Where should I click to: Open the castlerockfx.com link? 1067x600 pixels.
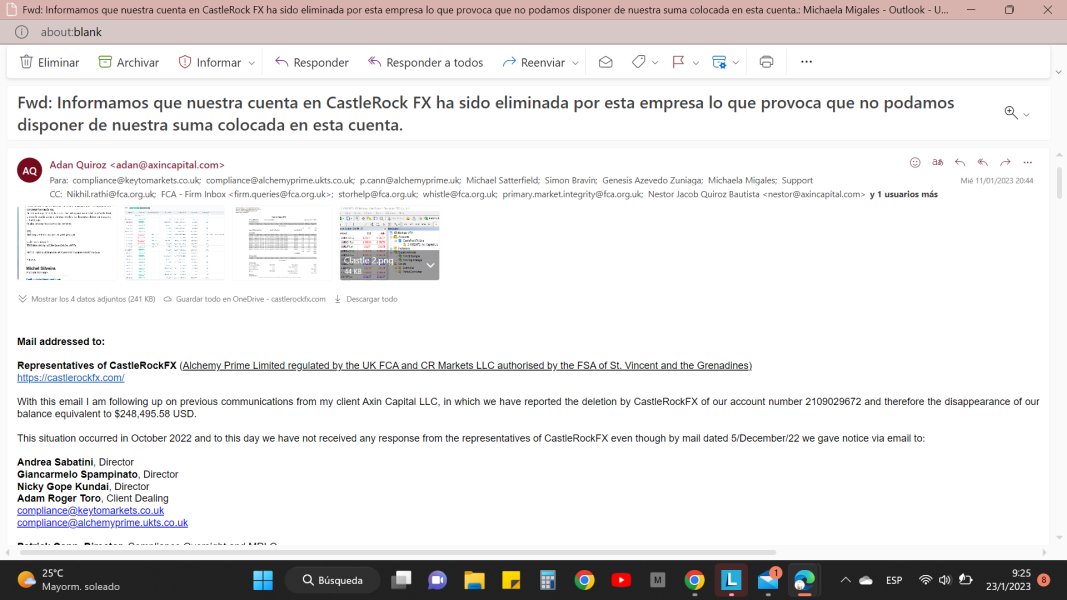[x=71, y=378]
